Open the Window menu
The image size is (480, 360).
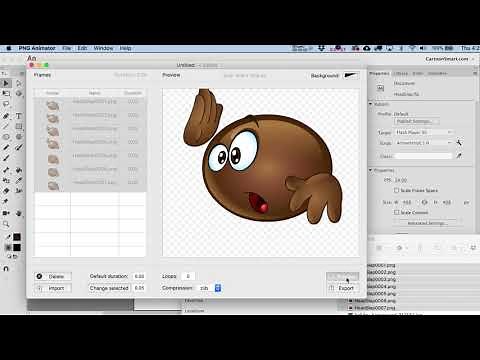(103, 48)
